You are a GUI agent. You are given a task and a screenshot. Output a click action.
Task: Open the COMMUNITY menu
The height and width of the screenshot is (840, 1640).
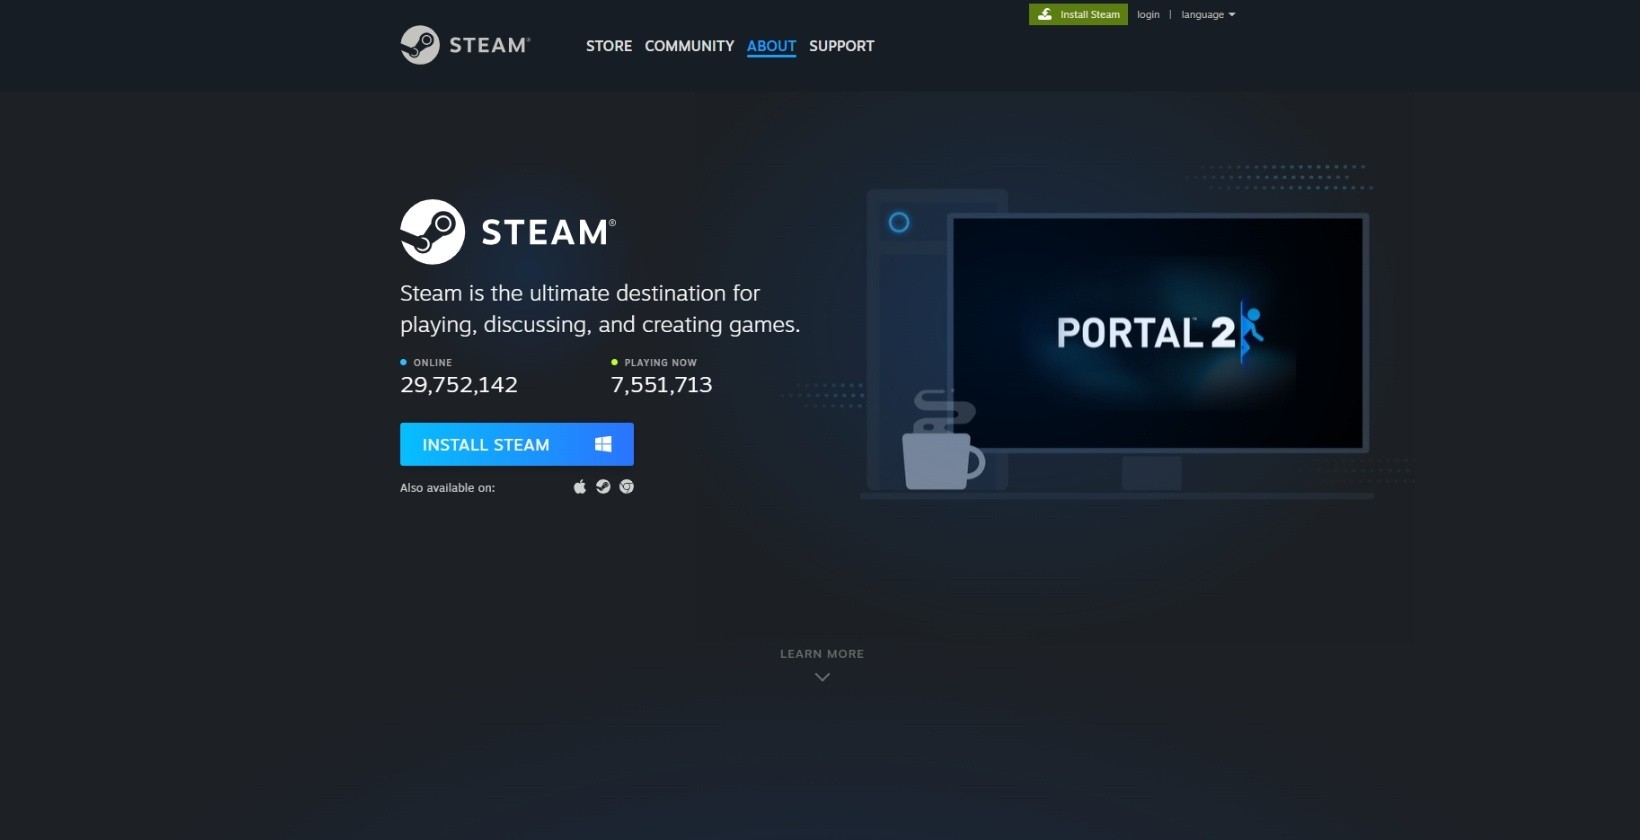click(x=689, y=46)
